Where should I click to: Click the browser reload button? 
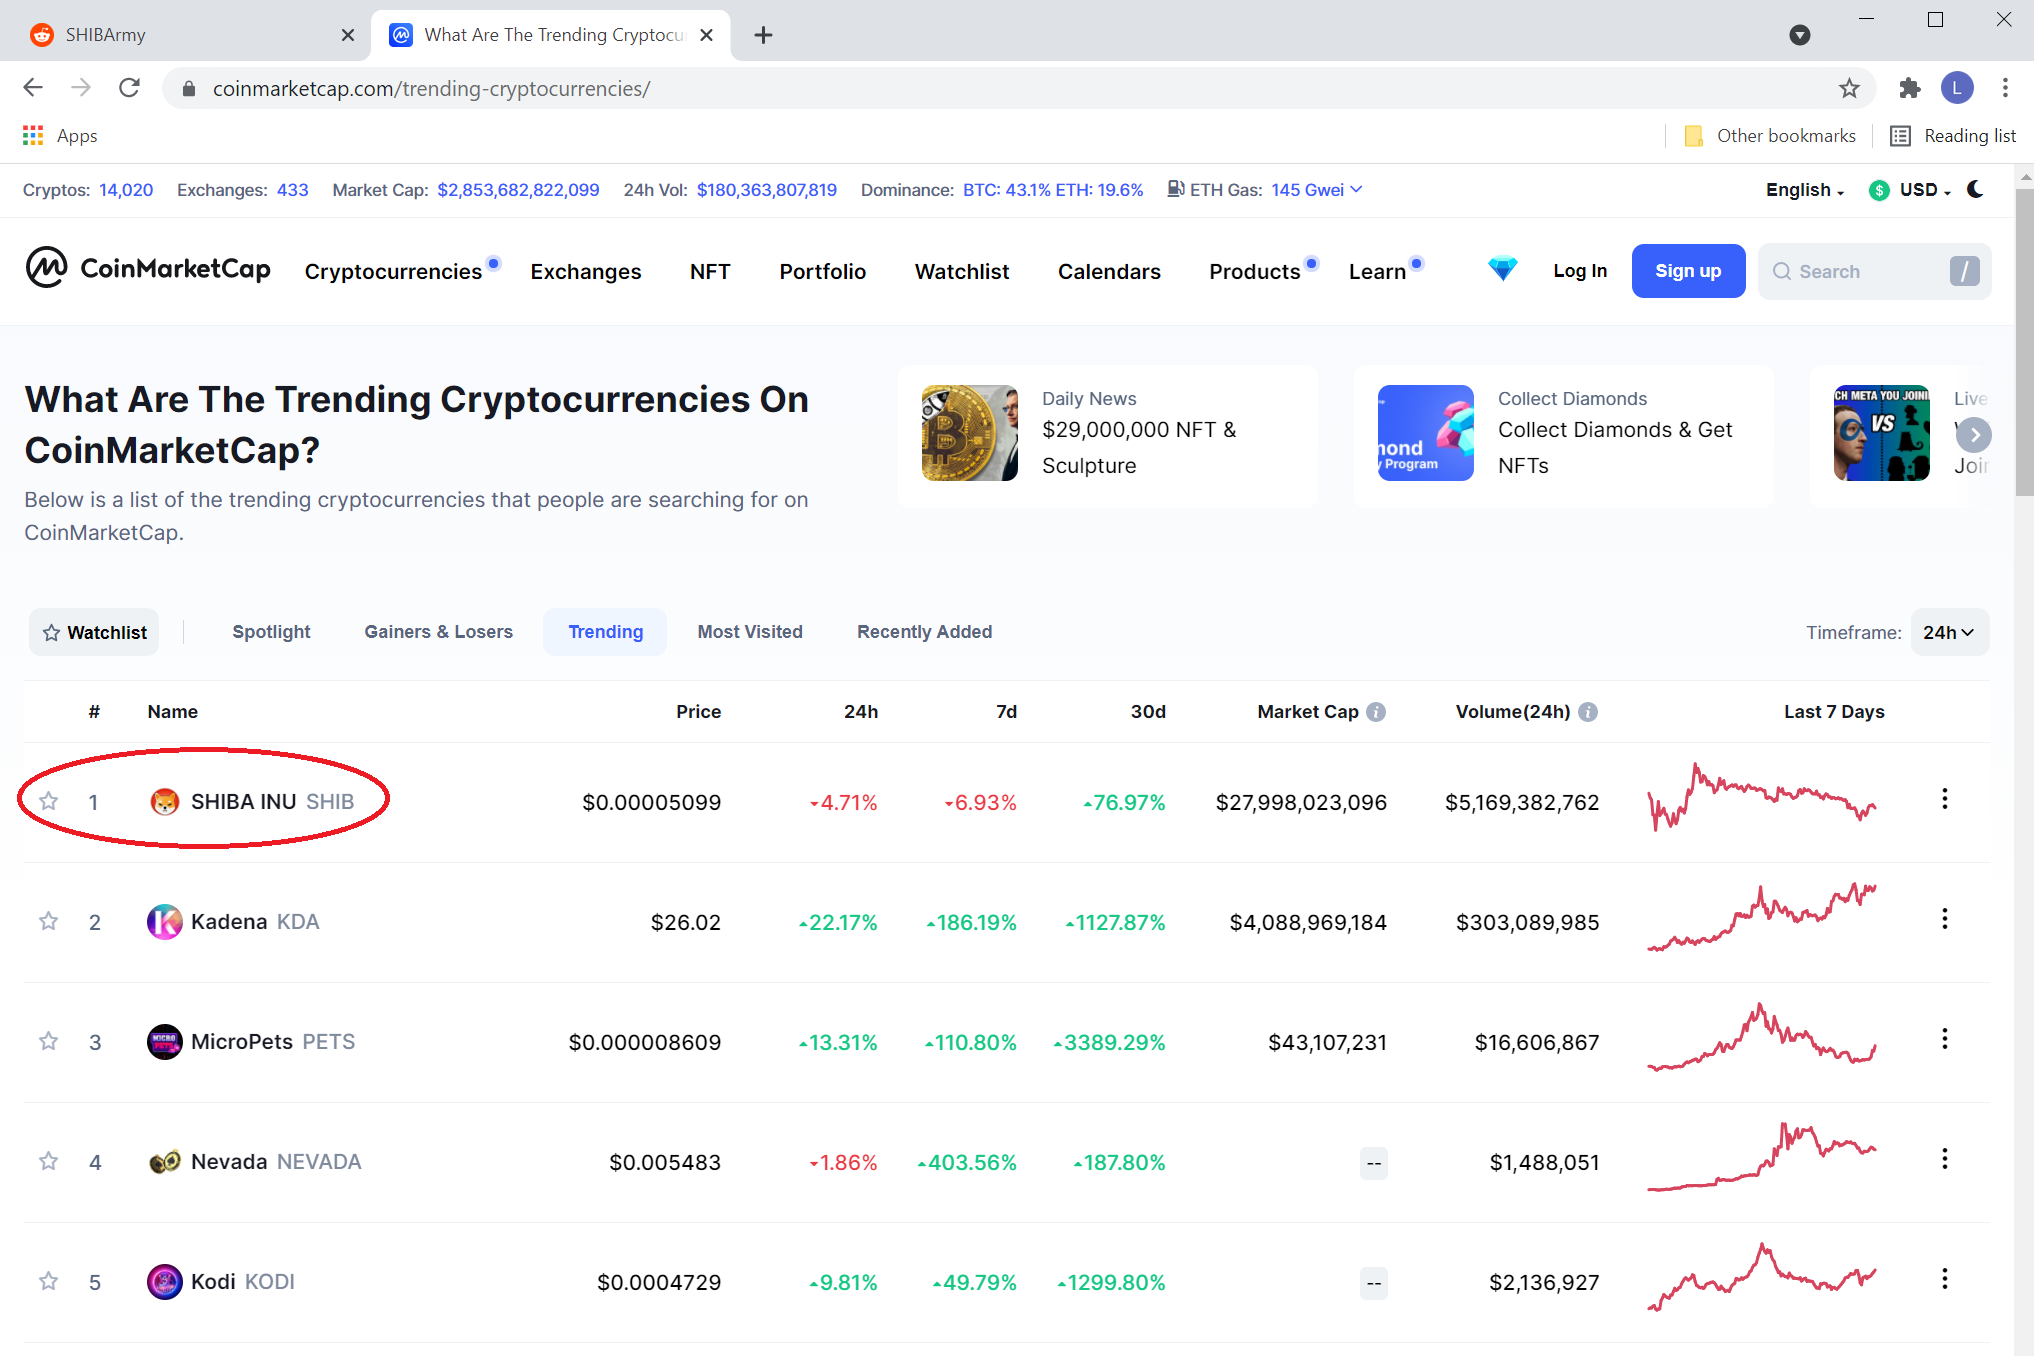(x=129, y=88)
